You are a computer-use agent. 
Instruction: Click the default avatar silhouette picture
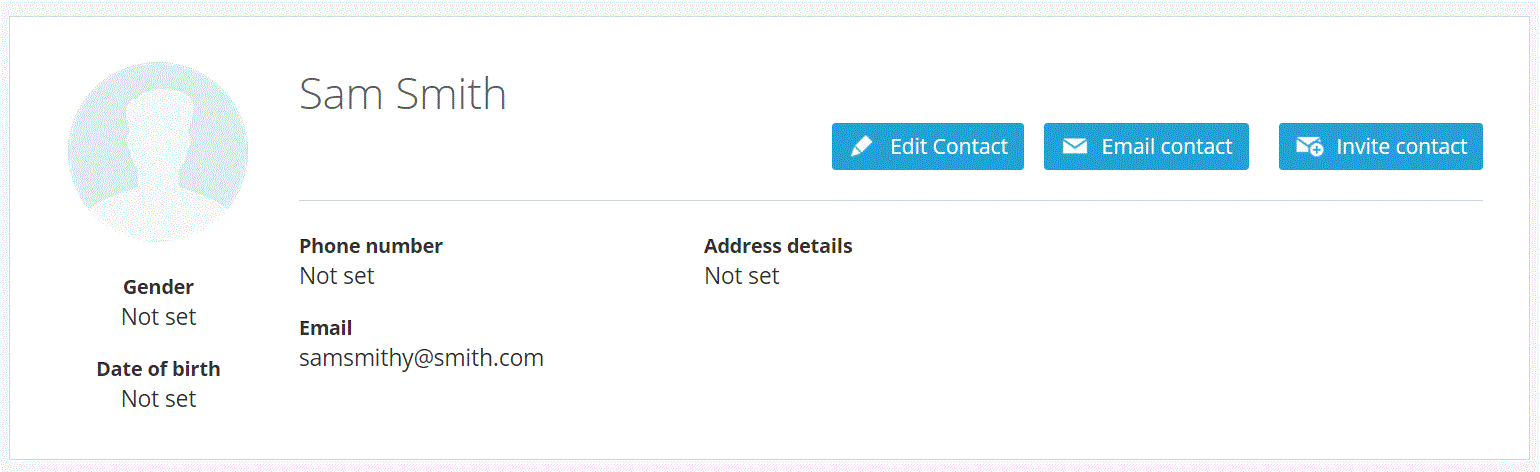coord(158,151)
